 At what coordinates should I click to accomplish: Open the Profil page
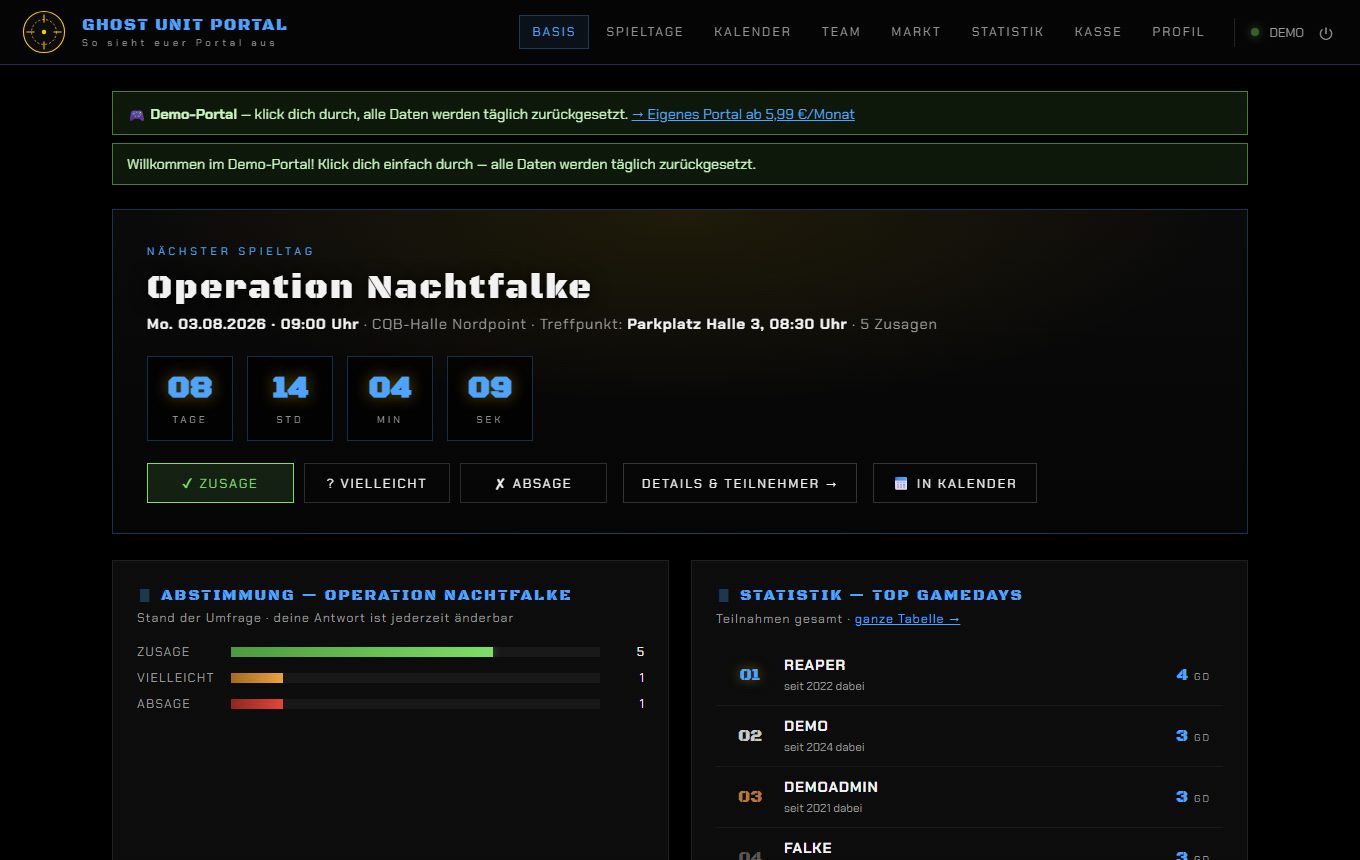coord(1178,32)
